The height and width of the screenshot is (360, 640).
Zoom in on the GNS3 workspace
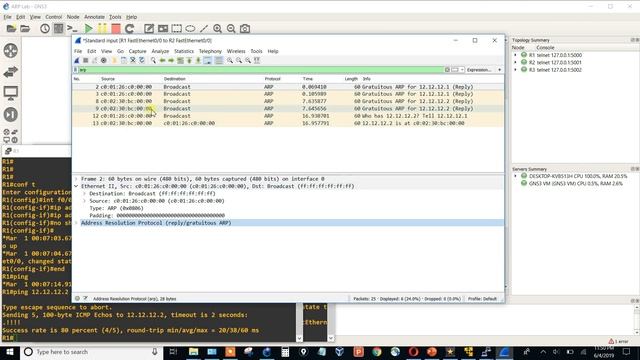coord(218,29)
